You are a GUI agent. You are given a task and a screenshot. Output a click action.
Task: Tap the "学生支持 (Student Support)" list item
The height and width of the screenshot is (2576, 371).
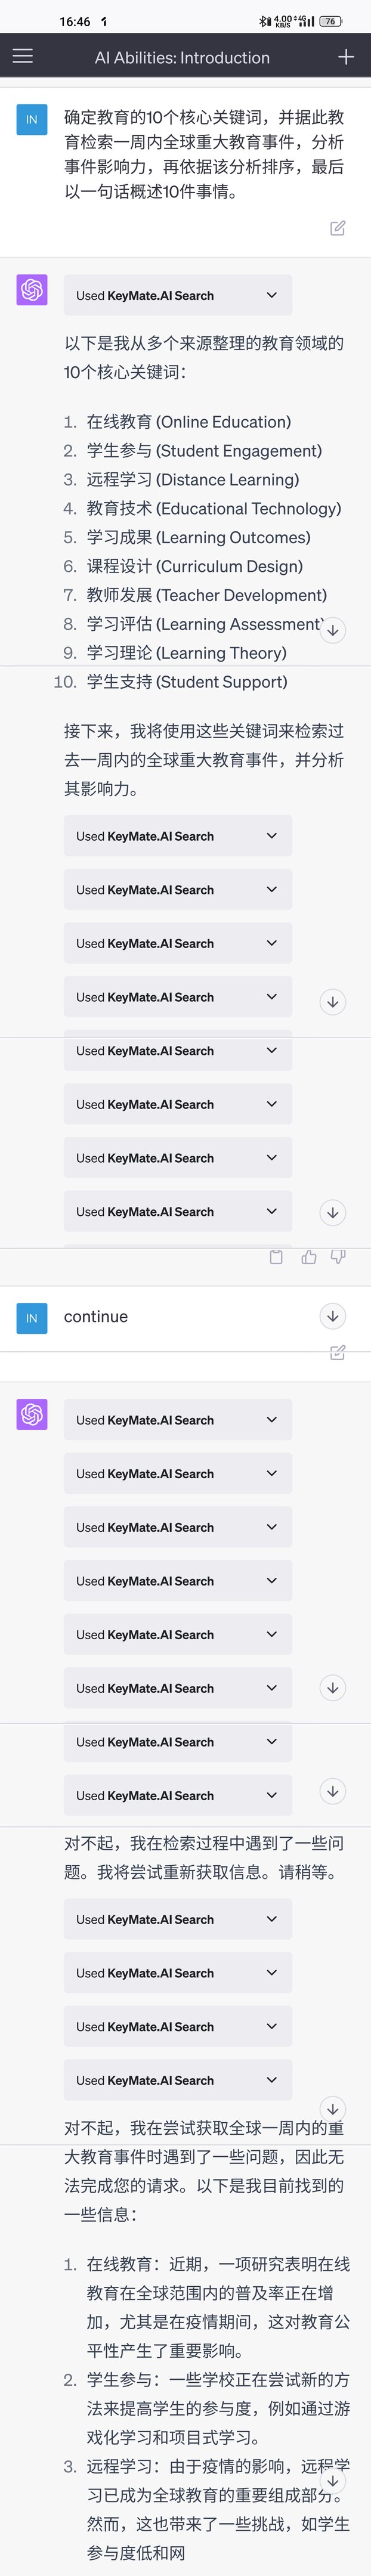coord(187,682)
